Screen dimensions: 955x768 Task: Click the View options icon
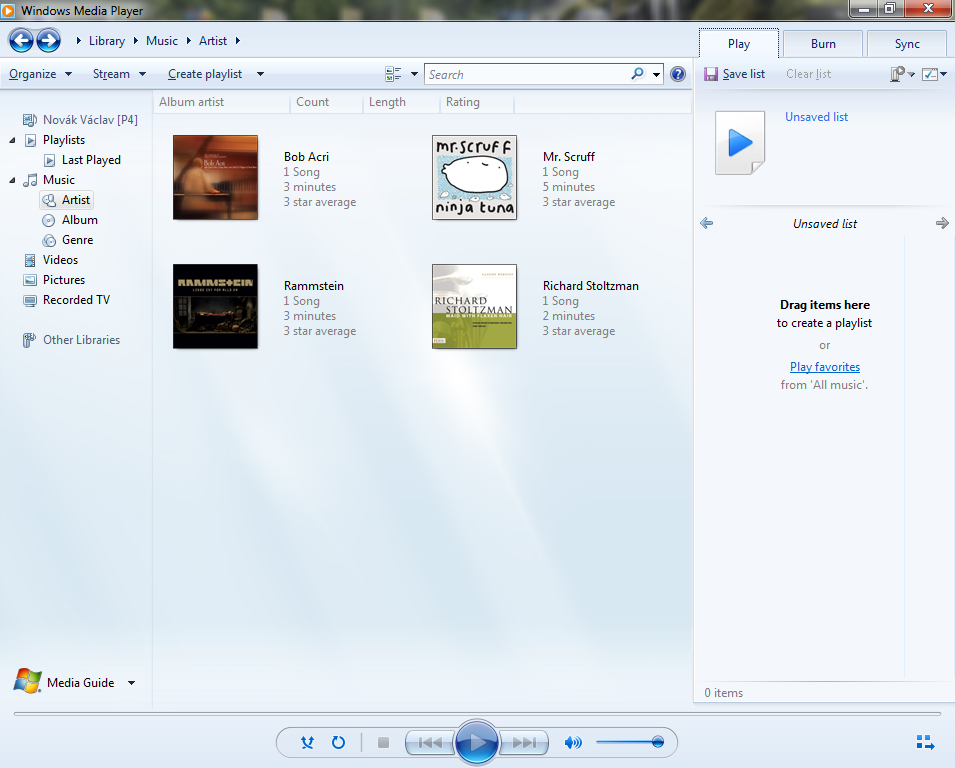coord(393,74)
